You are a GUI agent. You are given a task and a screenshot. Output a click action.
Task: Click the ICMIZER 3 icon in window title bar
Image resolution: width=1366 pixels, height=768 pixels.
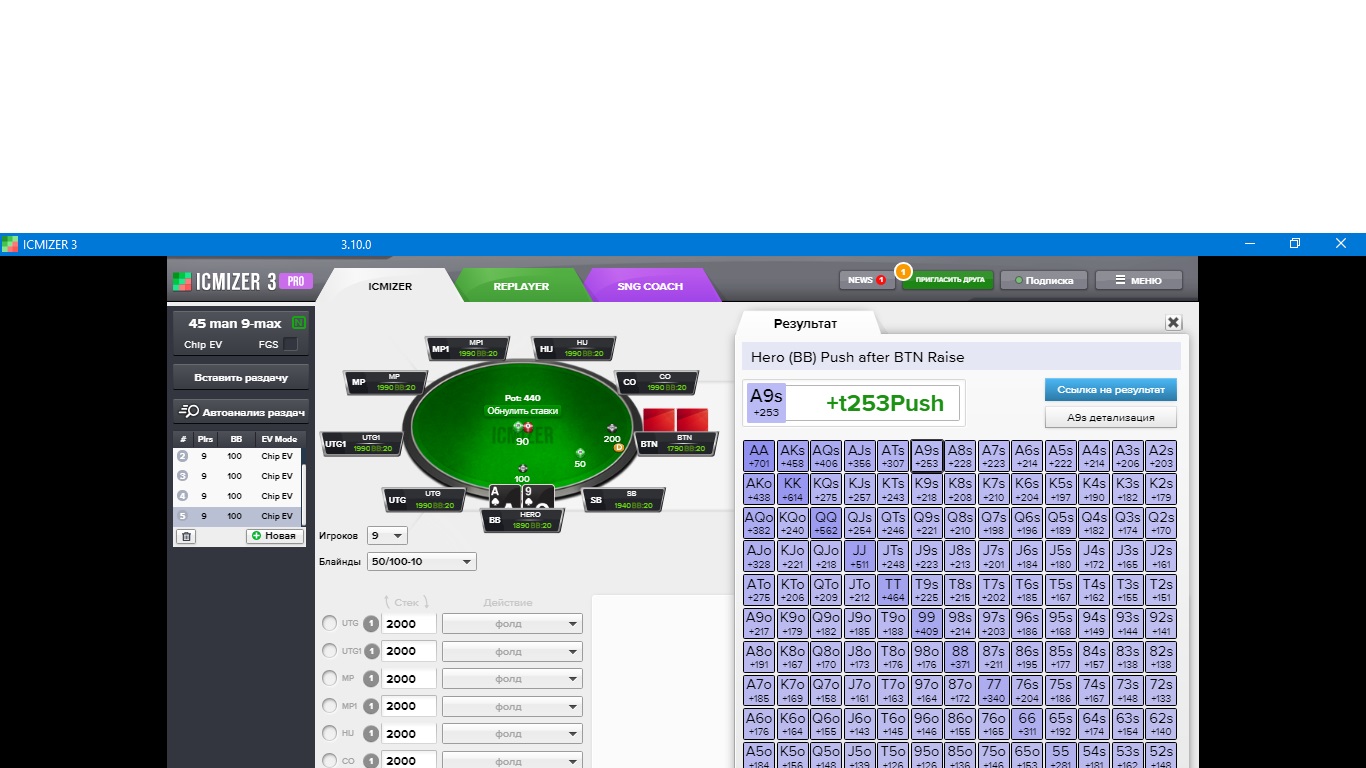point(10,244)
